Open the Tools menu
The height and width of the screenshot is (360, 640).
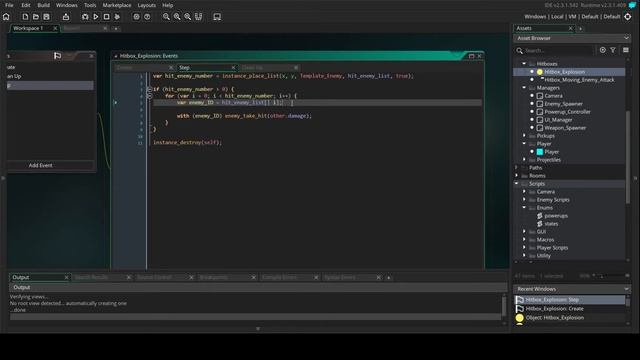(x=90, y=5)
